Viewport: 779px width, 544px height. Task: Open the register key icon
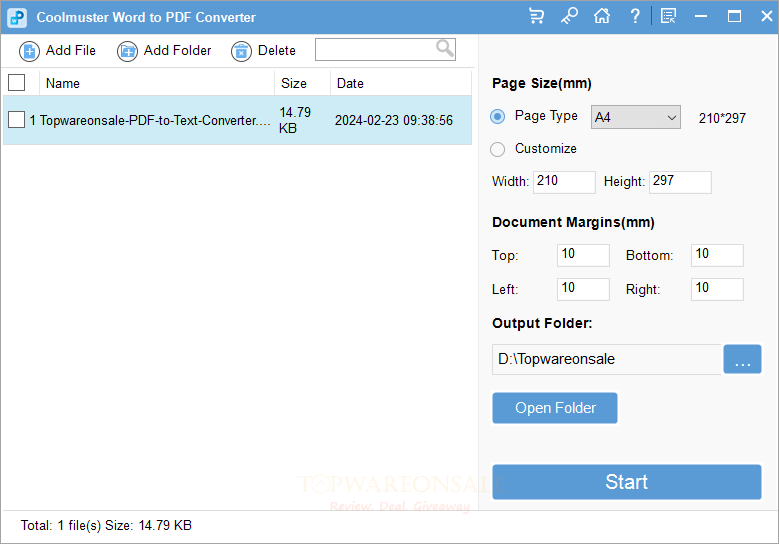click(x=569, y=16)
